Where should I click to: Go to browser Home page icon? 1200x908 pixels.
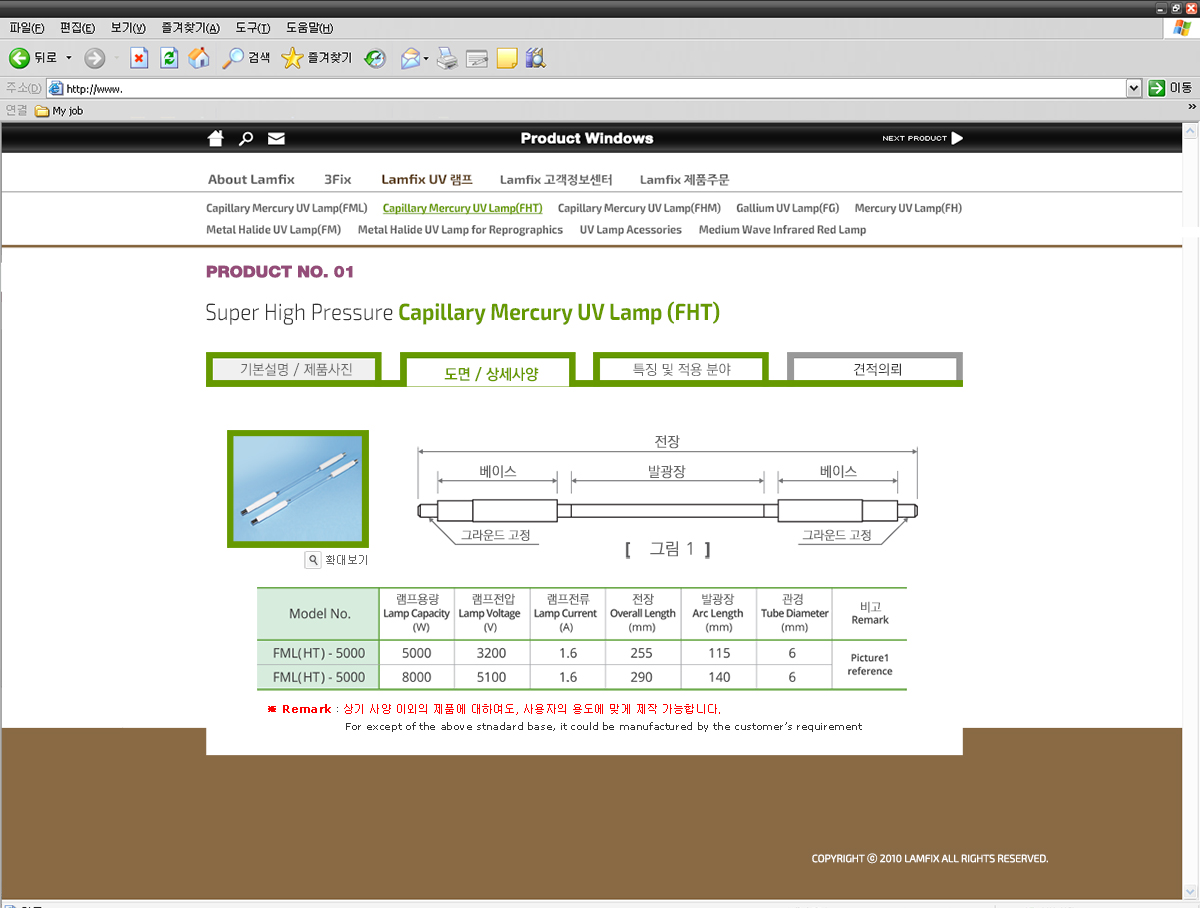click(x=199, y=58)
